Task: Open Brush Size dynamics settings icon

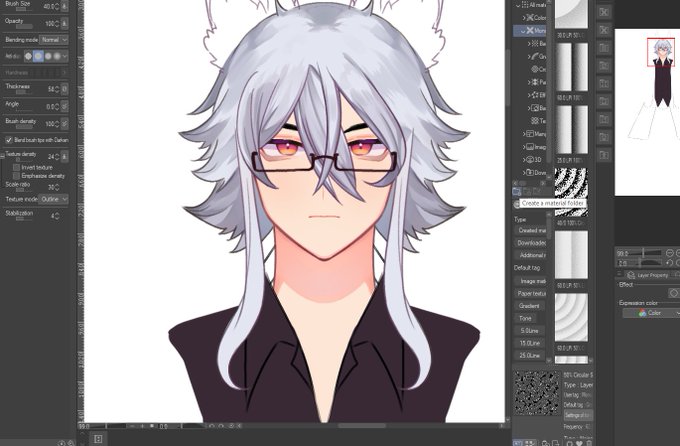Action: pyautogui.click(x=64, y=7)
